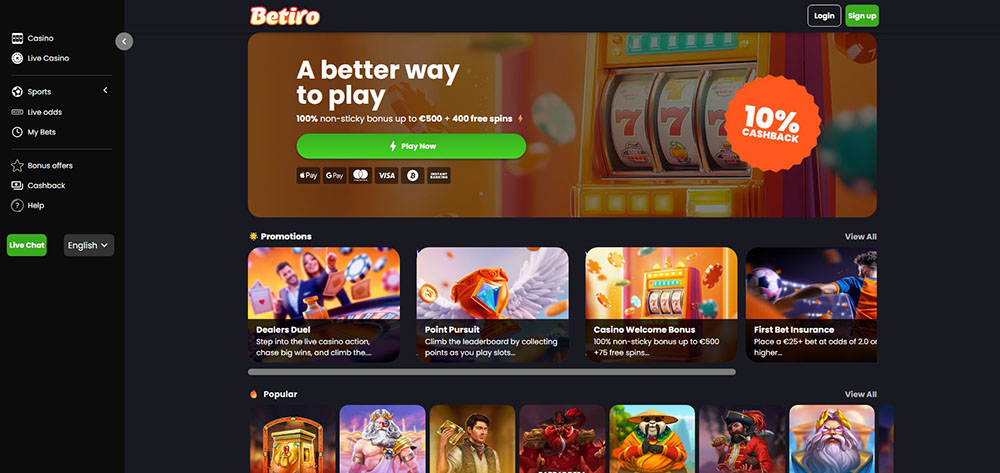Image resolution: width=1000 pixels, height=473 pixels.
Task: Open Live odds via its icon
Action: click(17, 112)
